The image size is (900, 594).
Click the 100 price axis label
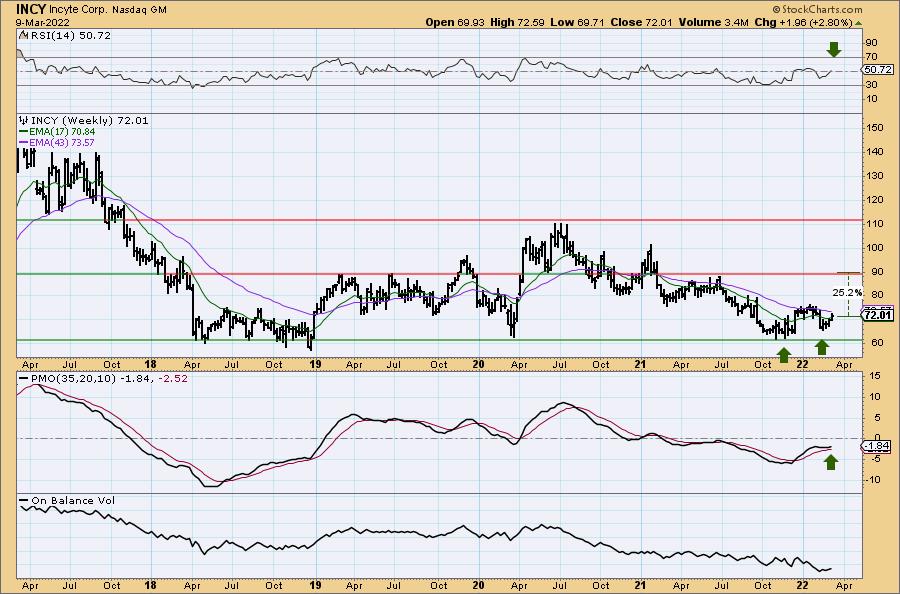click(876, 248)
